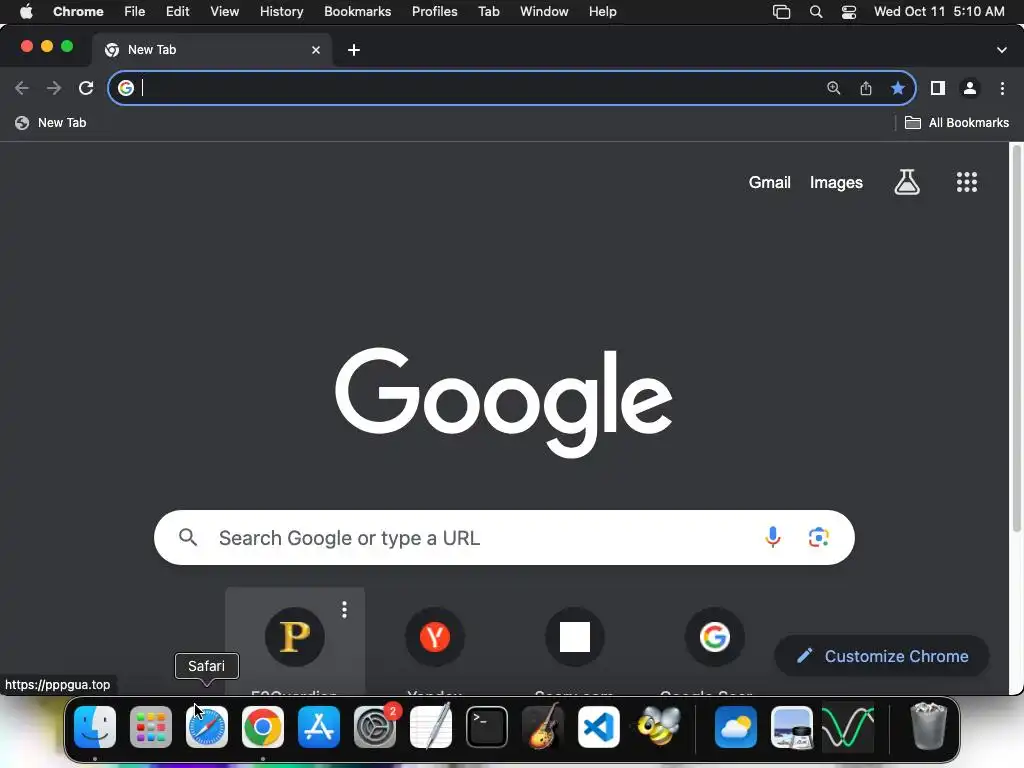Go forward using the forward arrow
The width and height of the screenshot is (1024, 768).
click(54, 88)
